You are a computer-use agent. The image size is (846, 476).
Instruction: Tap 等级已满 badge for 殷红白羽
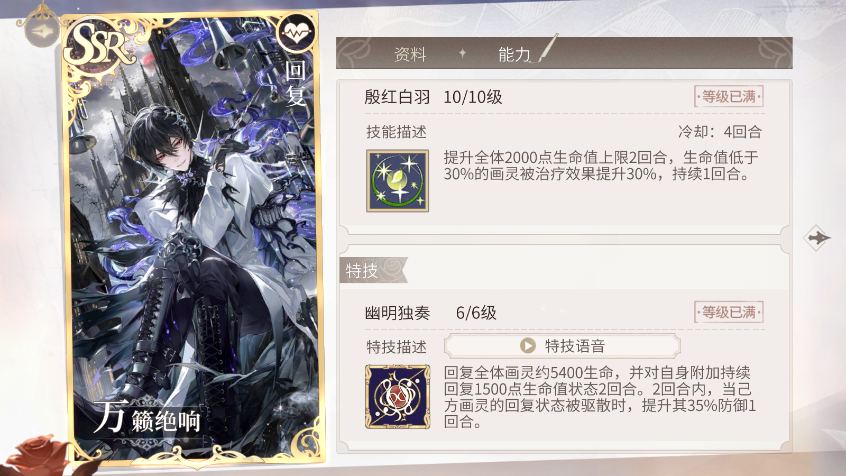pyautogui.click(x=729, y=97)
